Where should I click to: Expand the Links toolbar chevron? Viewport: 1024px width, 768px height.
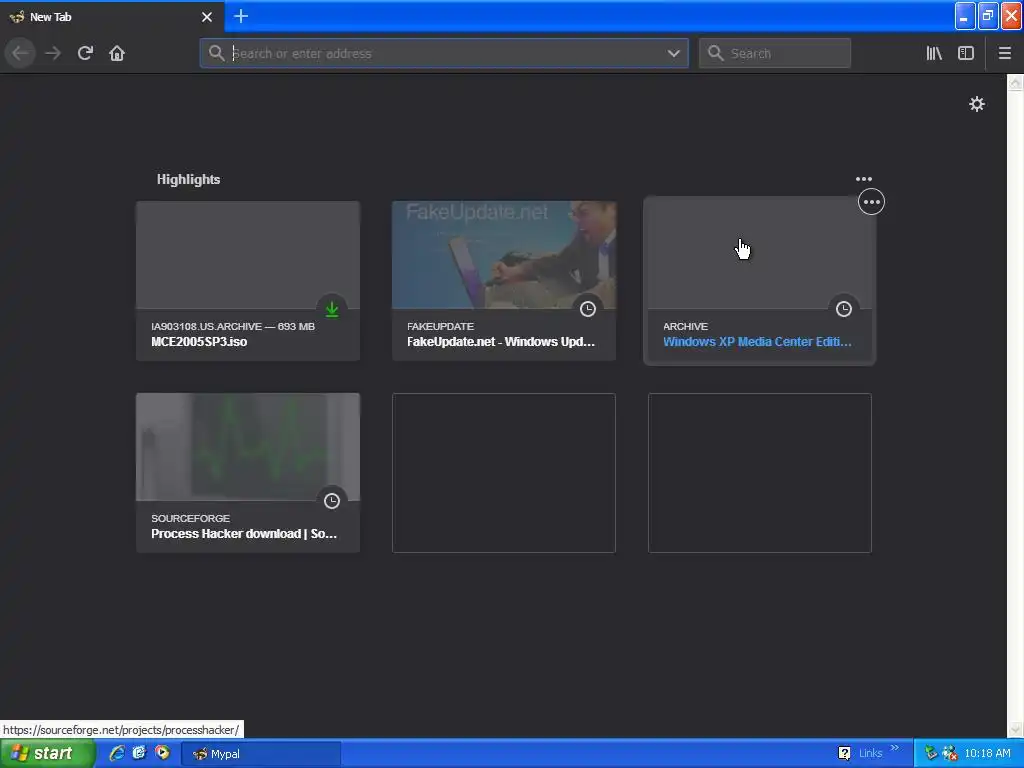click(x=895, y=748)
